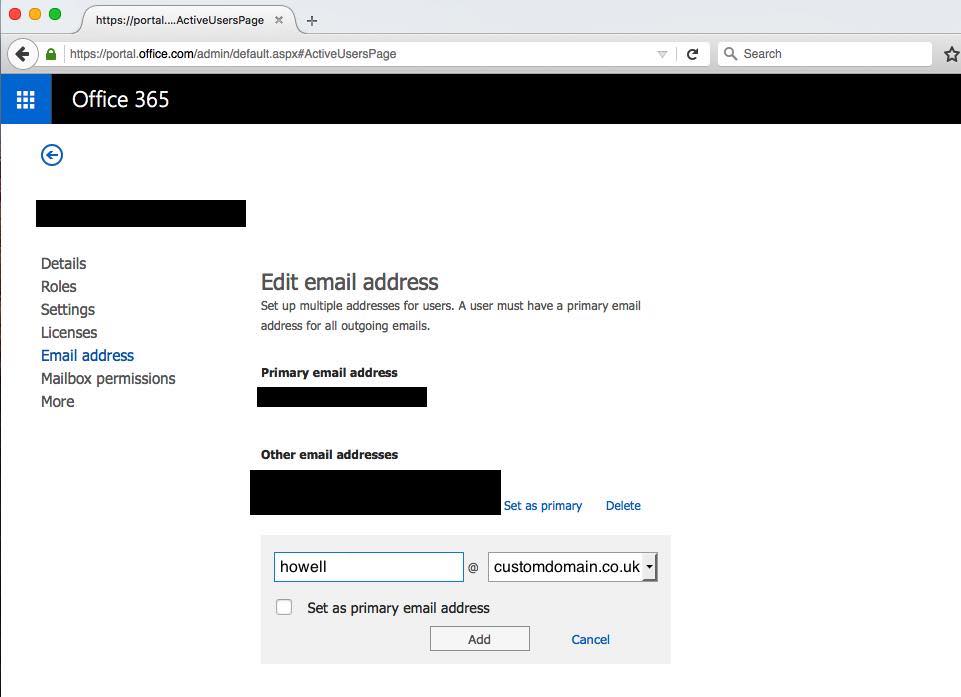
Task: Click into the browser Search box
Action: (824, 54)
